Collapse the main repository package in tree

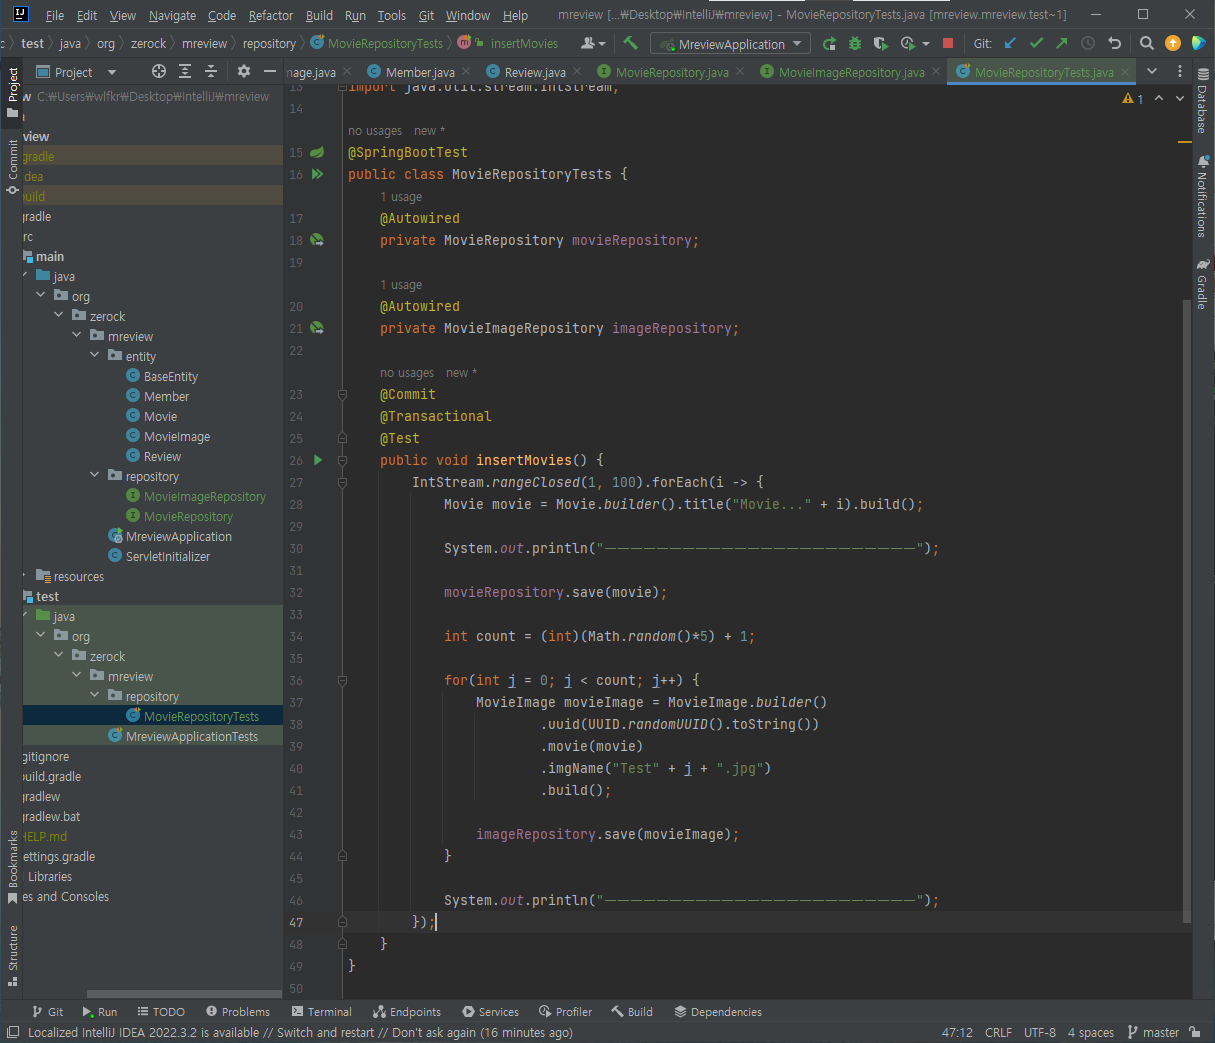tap(95, 475)
